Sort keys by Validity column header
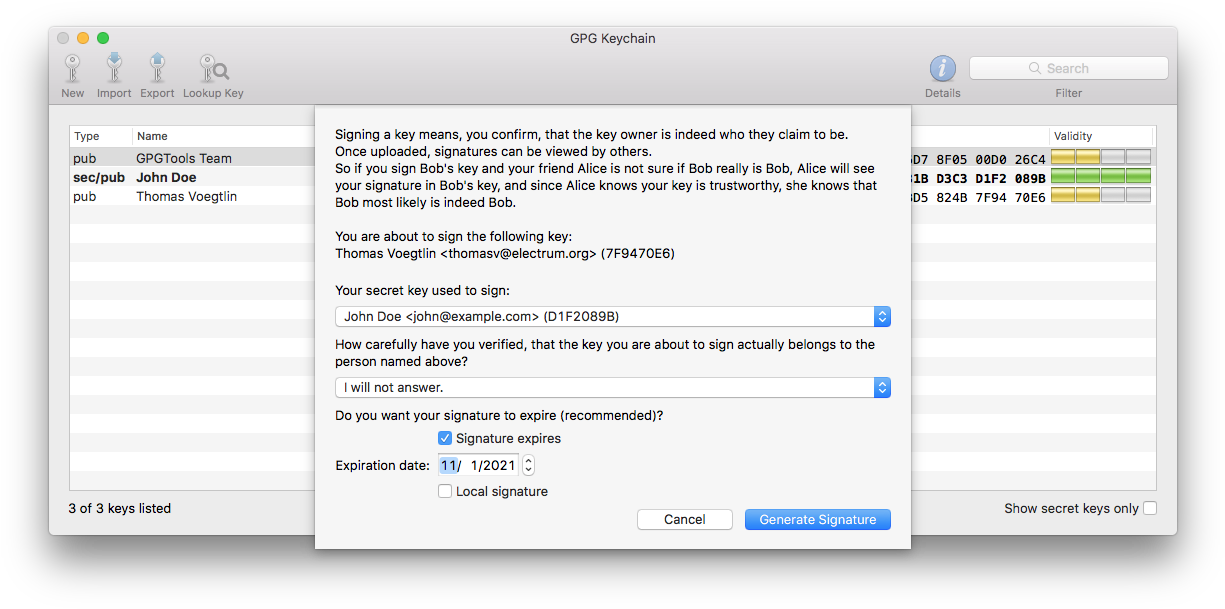Viewport: 1225px width, 609px height. coord(1100,136)
